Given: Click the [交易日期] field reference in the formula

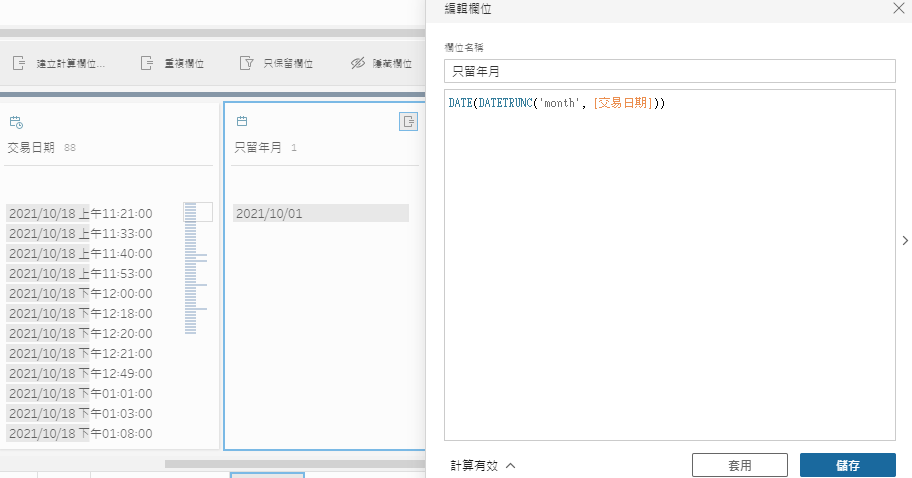Looking at the screenshot, I should (x=623, y=103).
